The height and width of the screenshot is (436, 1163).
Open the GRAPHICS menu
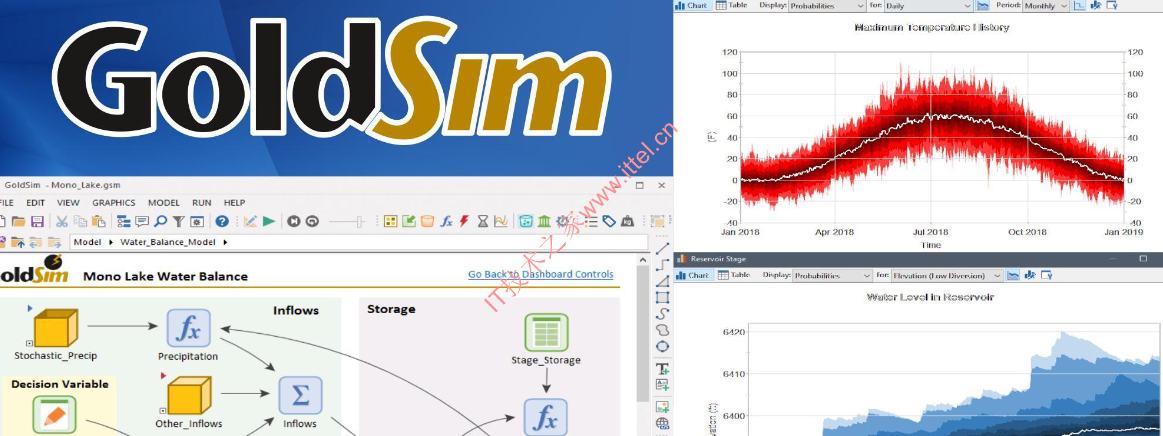(113, 202)
